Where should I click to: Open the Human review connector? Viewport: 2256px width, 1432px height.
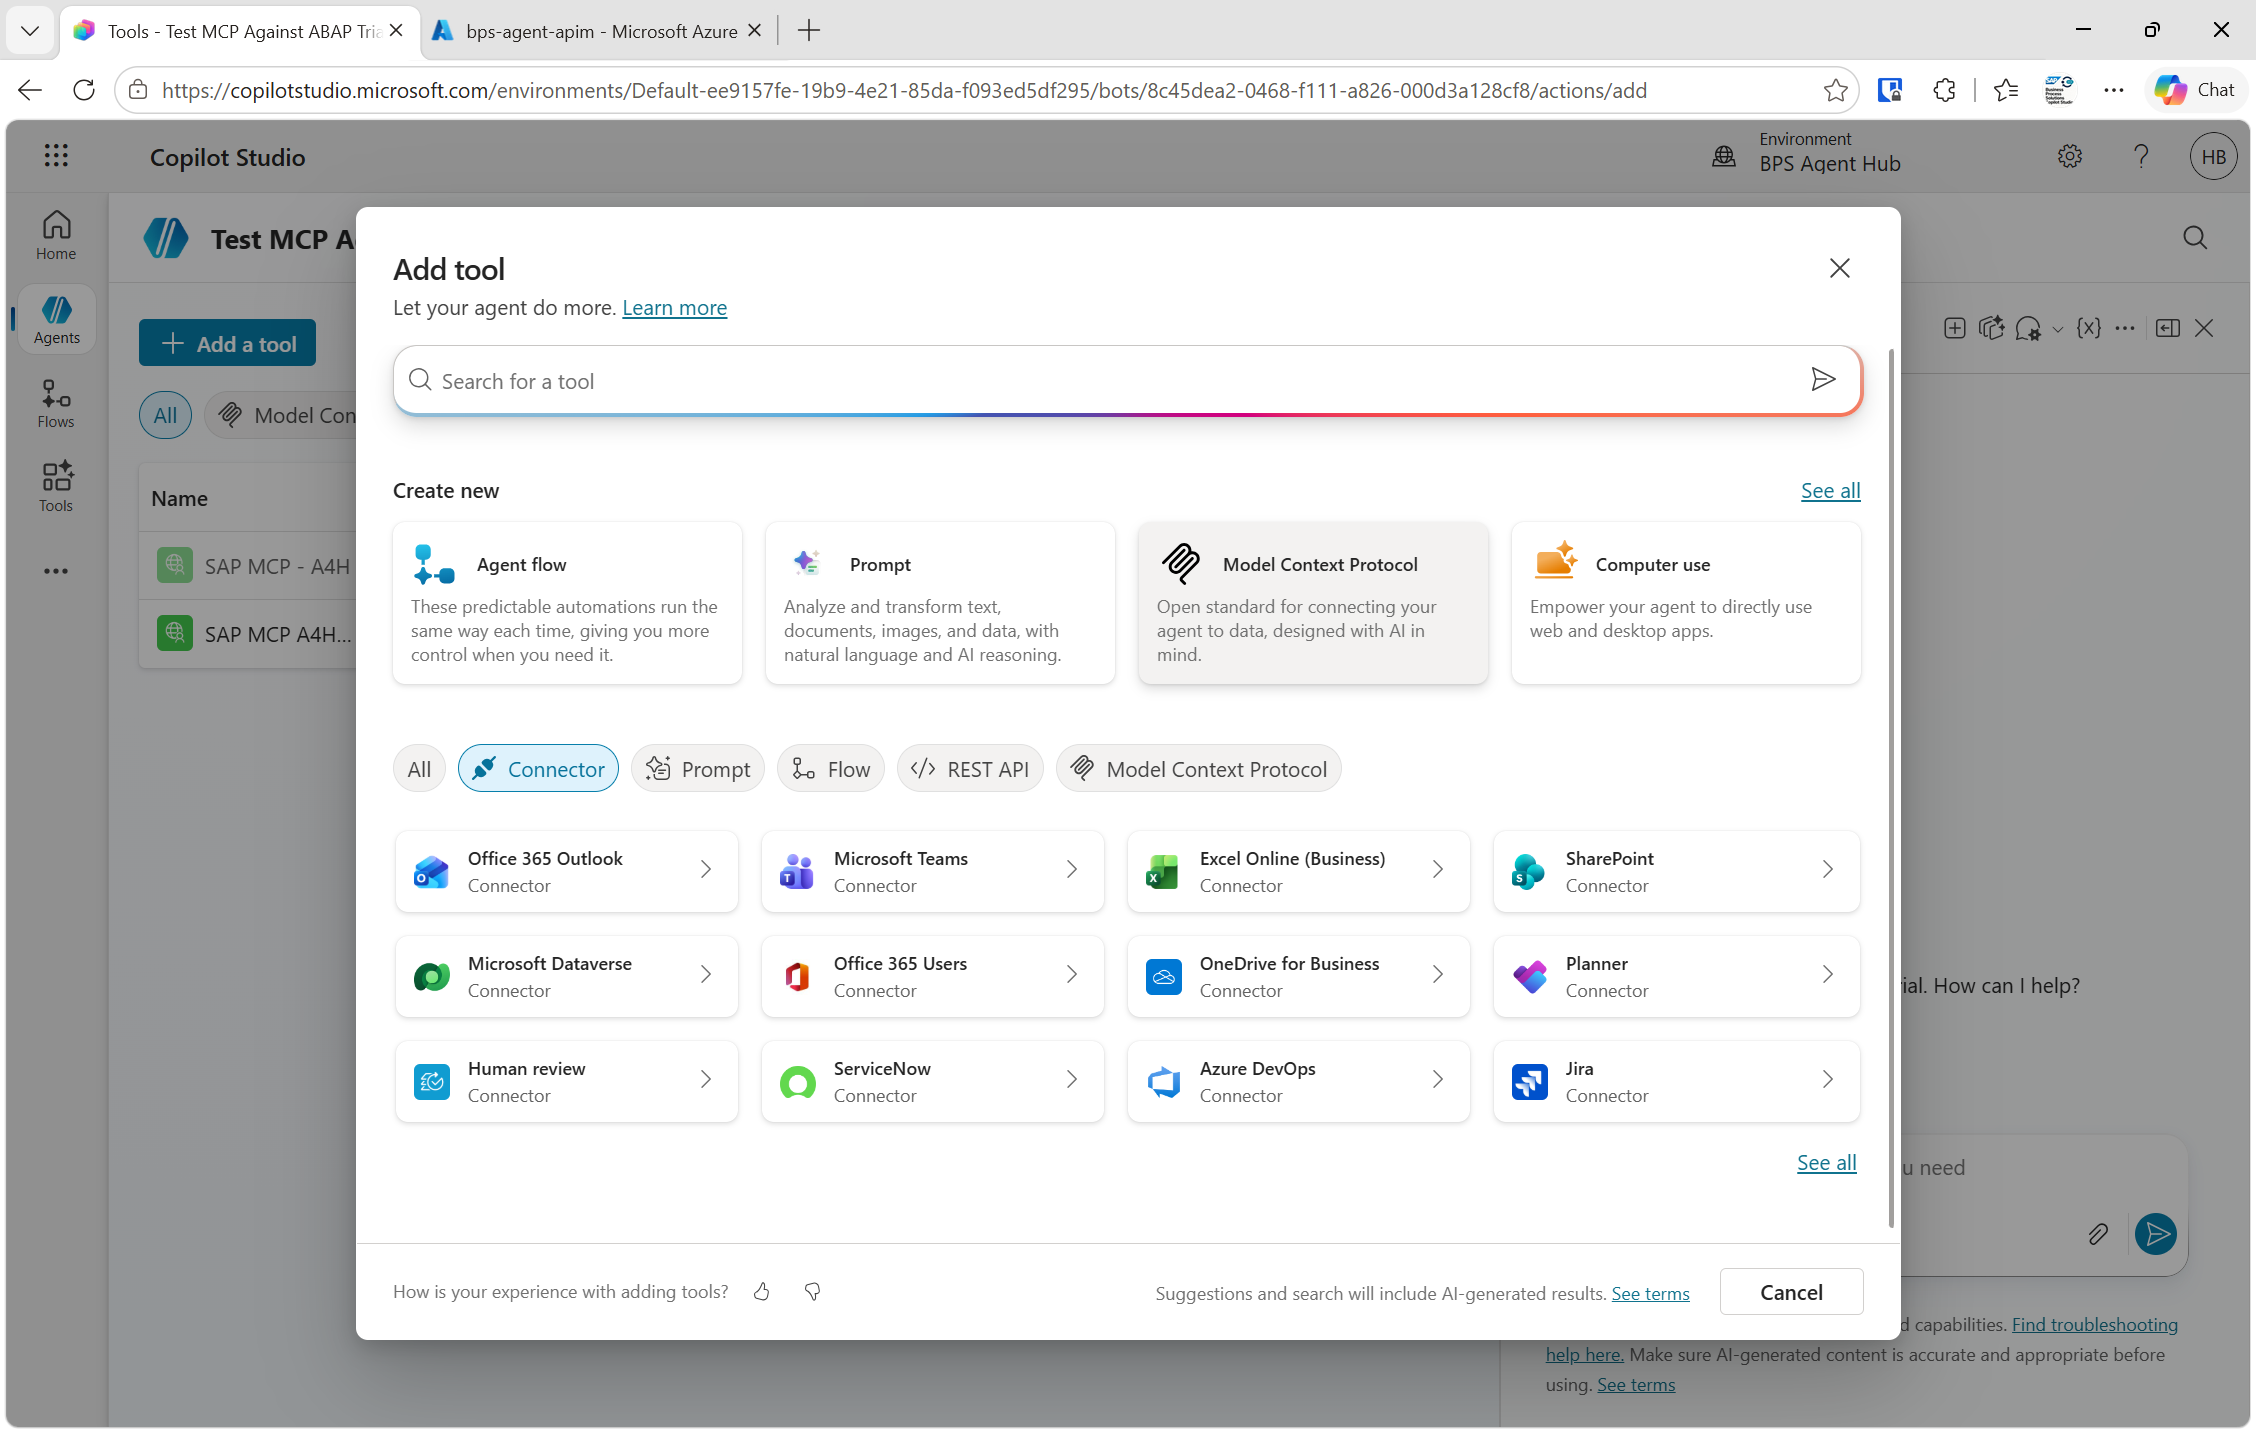pos(567,1081)
